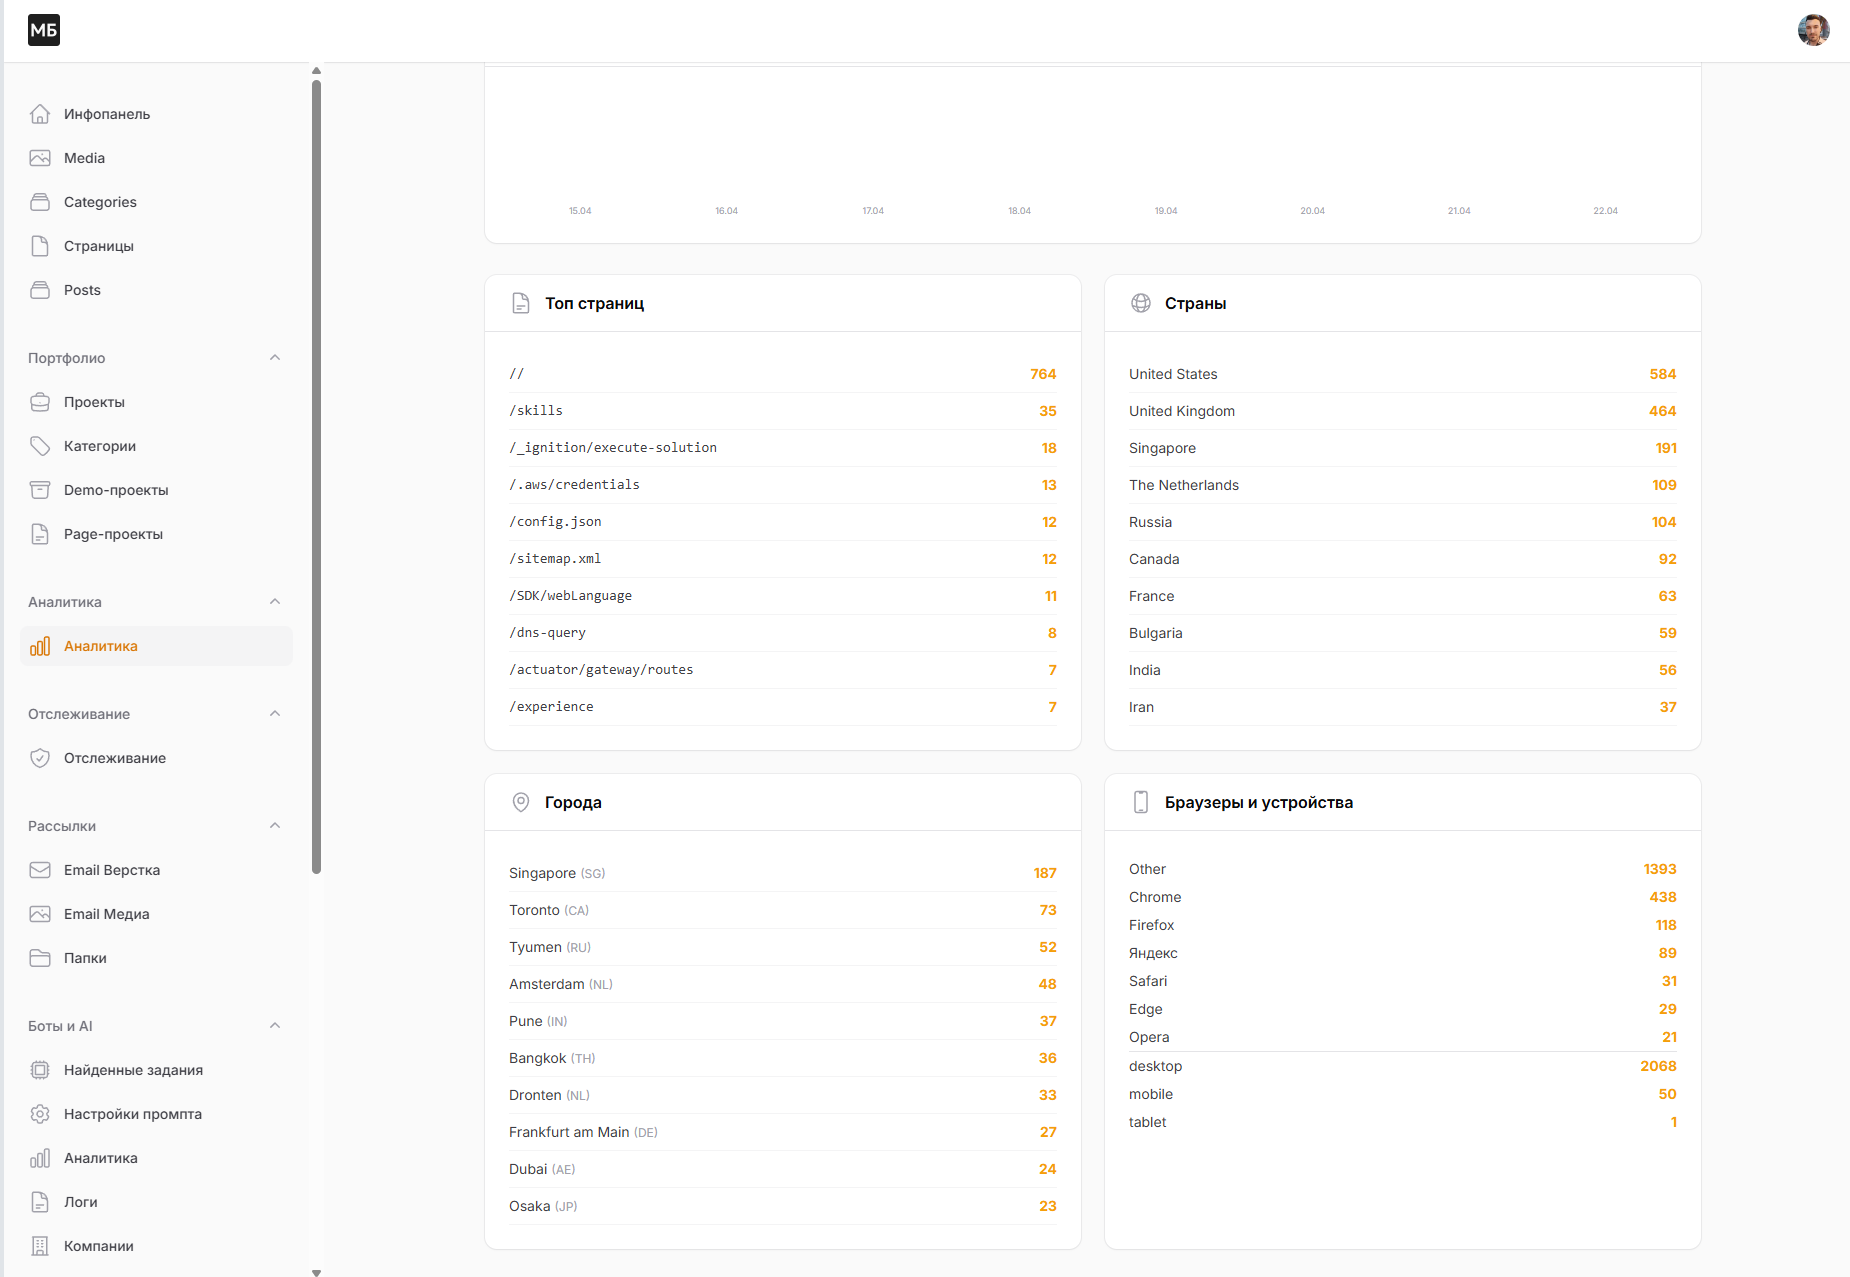Screen dimensions: 1850x1277
Task: Collapse the Портфолио section
Action: pos(275,358)
